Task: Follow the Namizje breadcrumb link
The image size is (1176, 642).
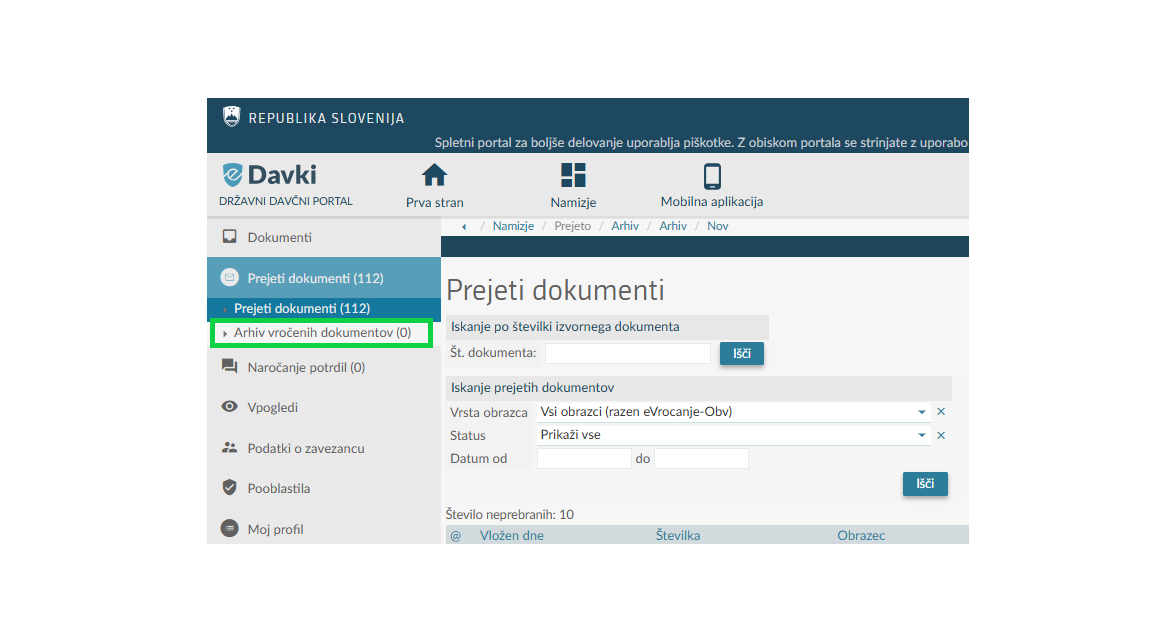Action: click(513, 226)
